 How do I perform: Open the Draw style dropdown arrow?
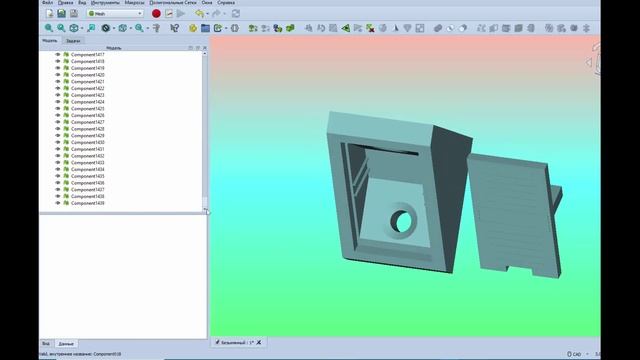tap(114, 29)
